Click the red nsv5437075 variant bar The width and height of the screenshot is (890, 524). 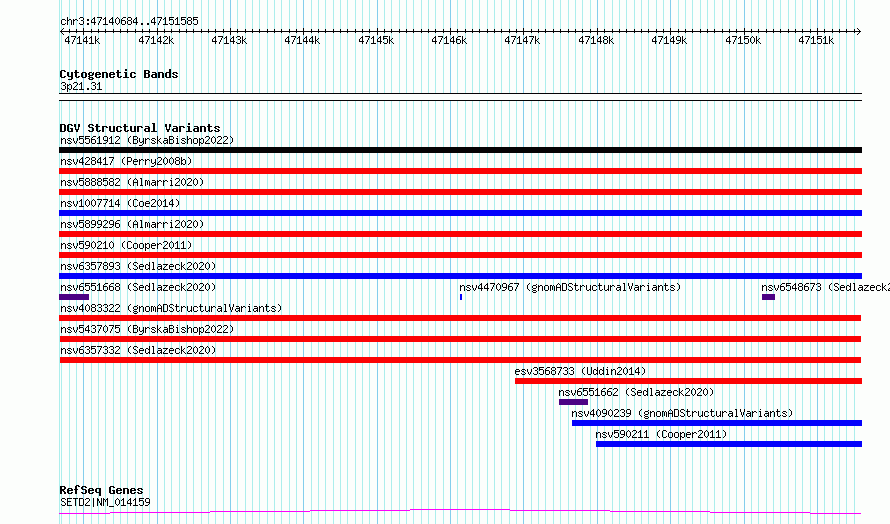(x=460, y=339)
